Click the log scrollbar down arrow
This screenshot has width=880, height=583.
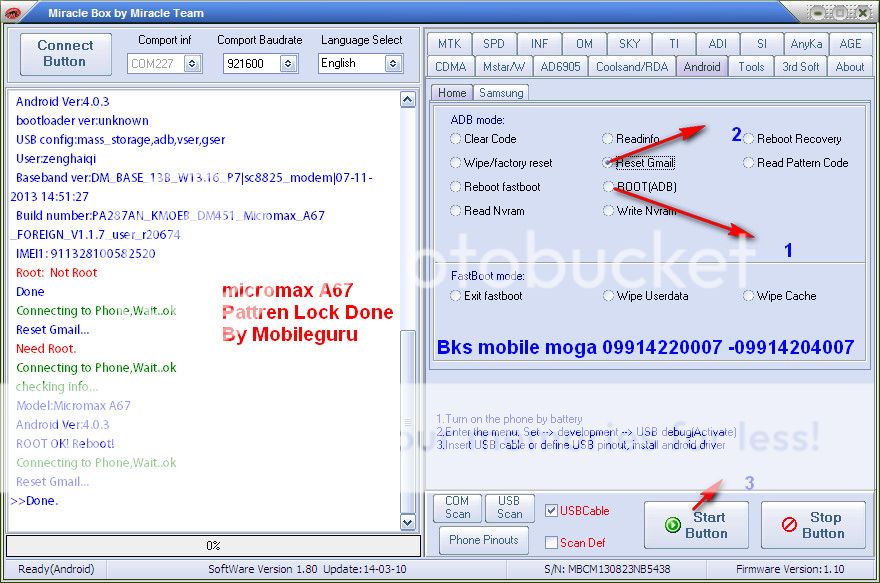point(408,522)
